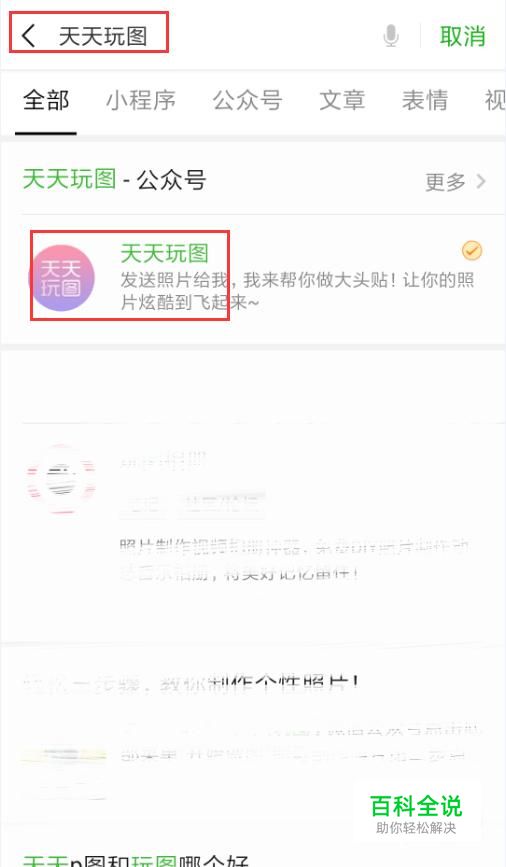Open the 天天p图和玩图哪个好 result
506x867 pixels.
[135, 860]
